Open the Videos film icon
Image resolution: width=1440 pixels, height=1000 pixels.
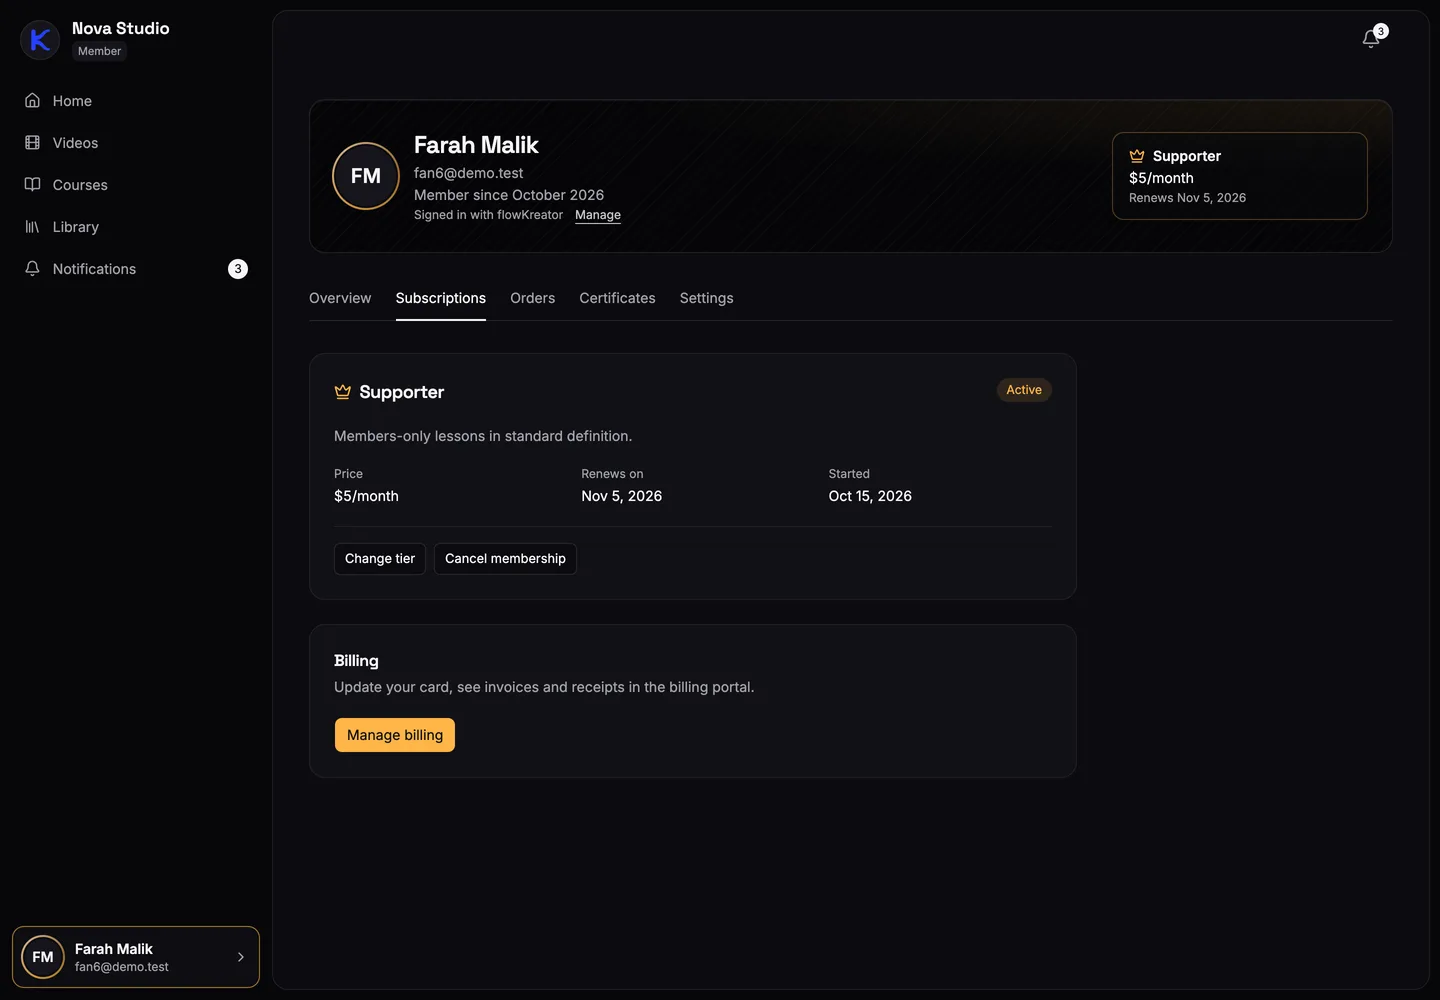[32, 143]
